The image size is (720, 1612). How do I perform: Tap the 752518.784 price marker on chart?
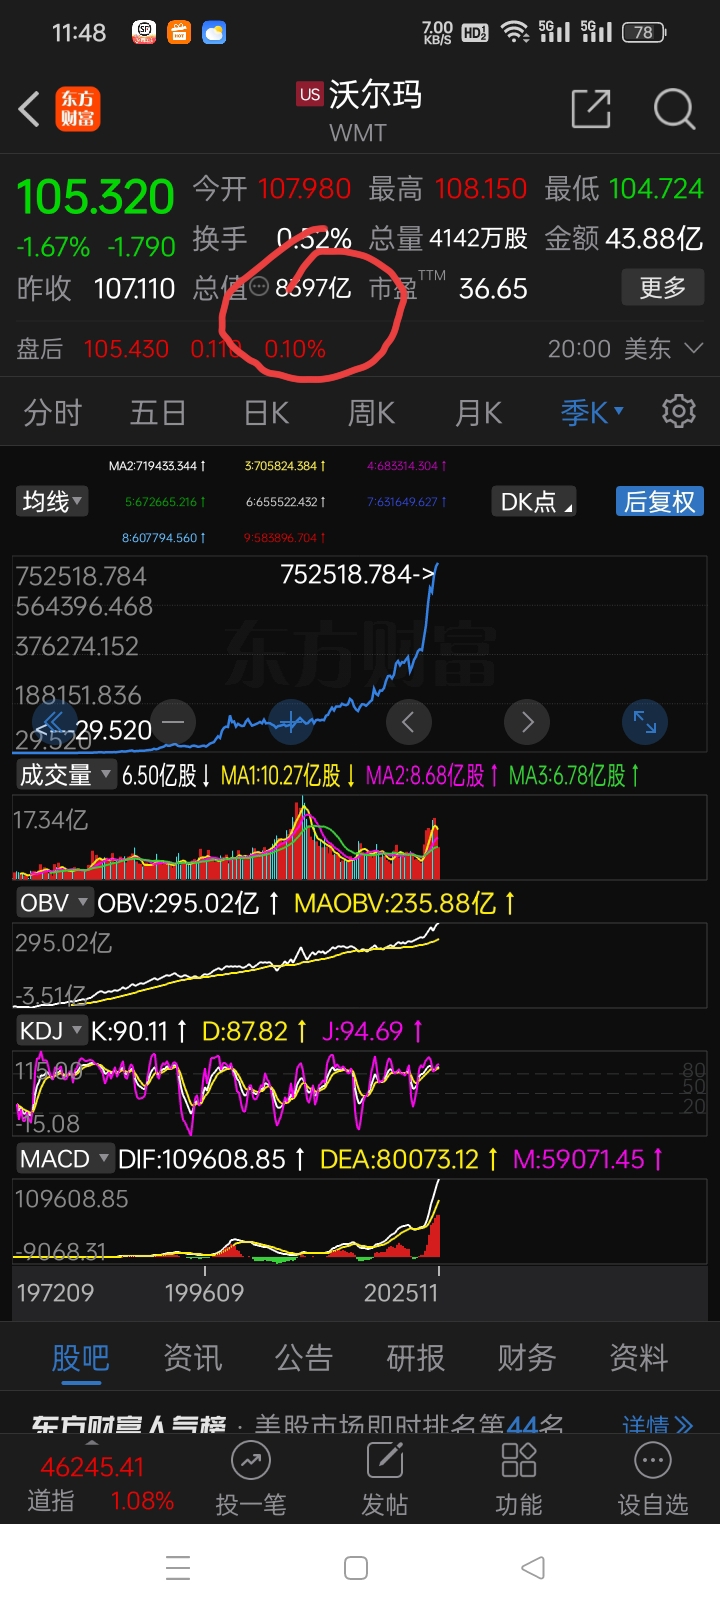point(358,574)
